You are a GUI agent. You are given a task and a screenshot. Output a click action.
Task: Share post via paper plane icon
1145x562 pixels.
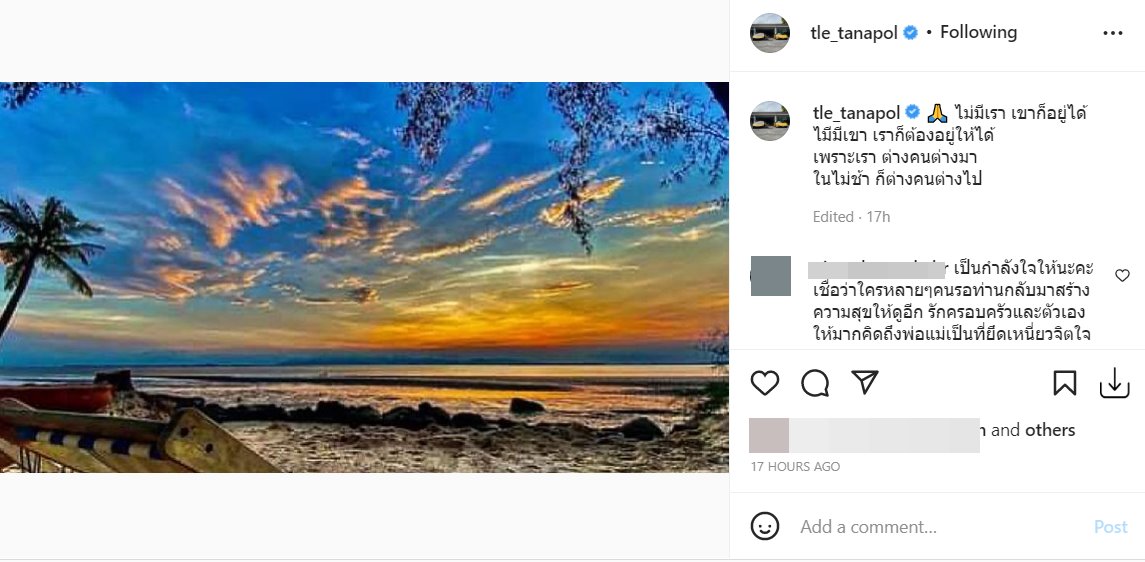pos(864,383)
